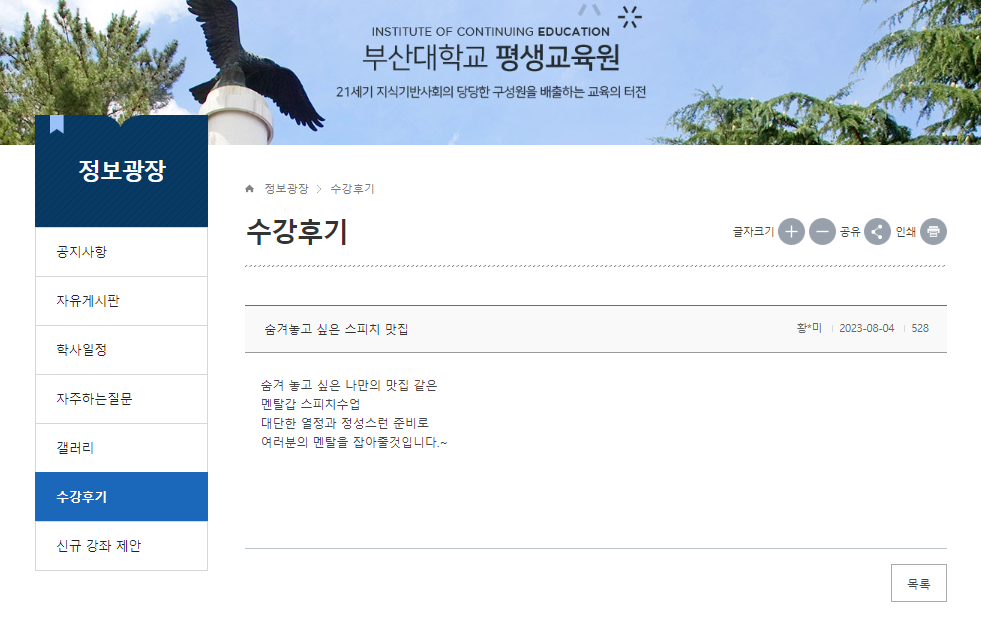Open 자유게시판 in the sidebar
The width and height of the screenshot is (981, 622).
[121, 301]
